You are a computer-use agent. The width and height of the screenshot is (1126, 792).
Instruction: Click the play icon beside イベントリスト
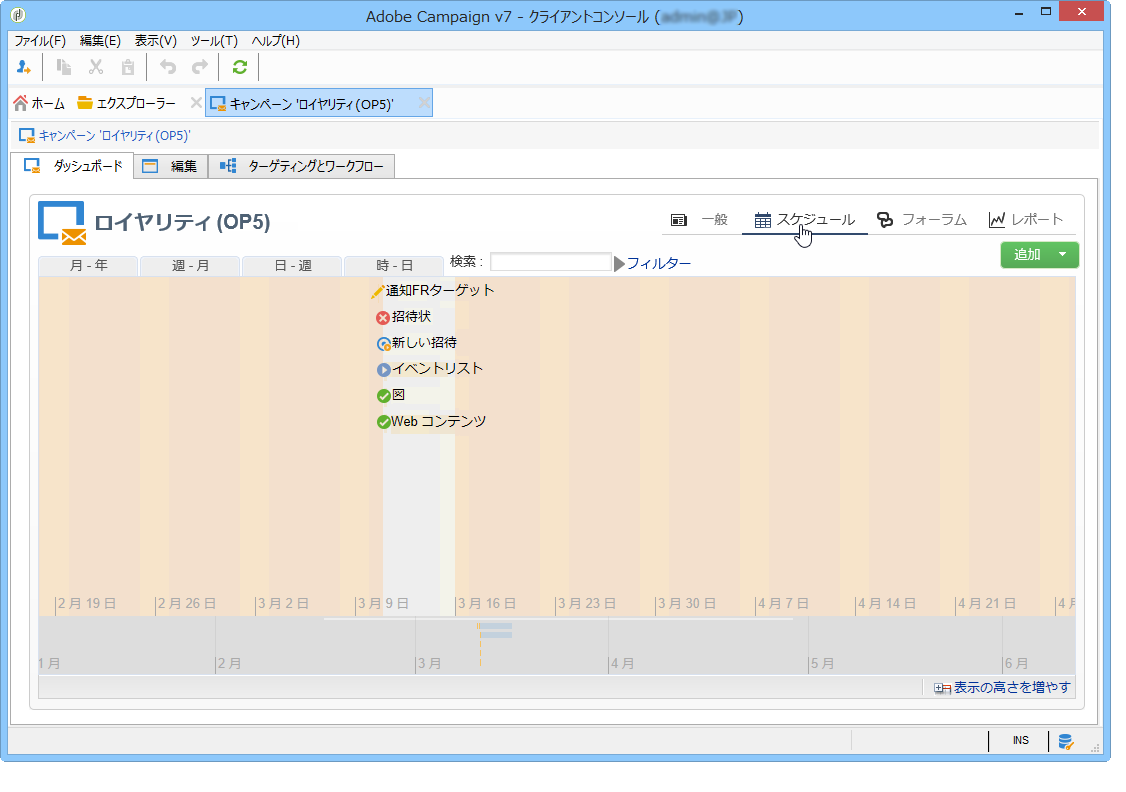pos(383,370)
